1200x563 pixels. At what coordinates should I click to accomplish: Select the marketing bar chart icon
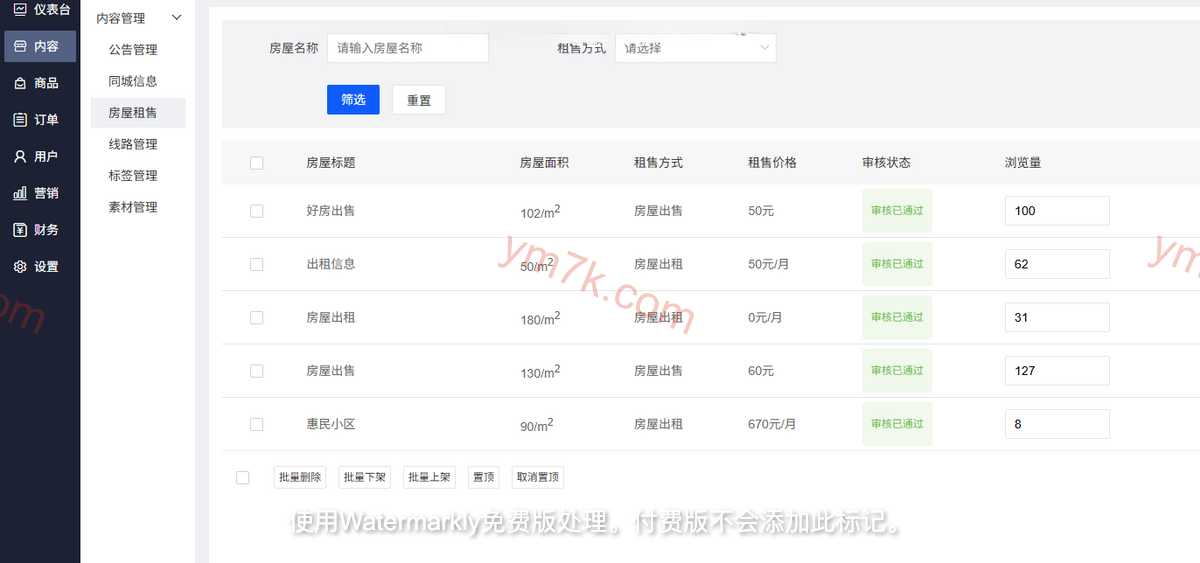[20, 193]
